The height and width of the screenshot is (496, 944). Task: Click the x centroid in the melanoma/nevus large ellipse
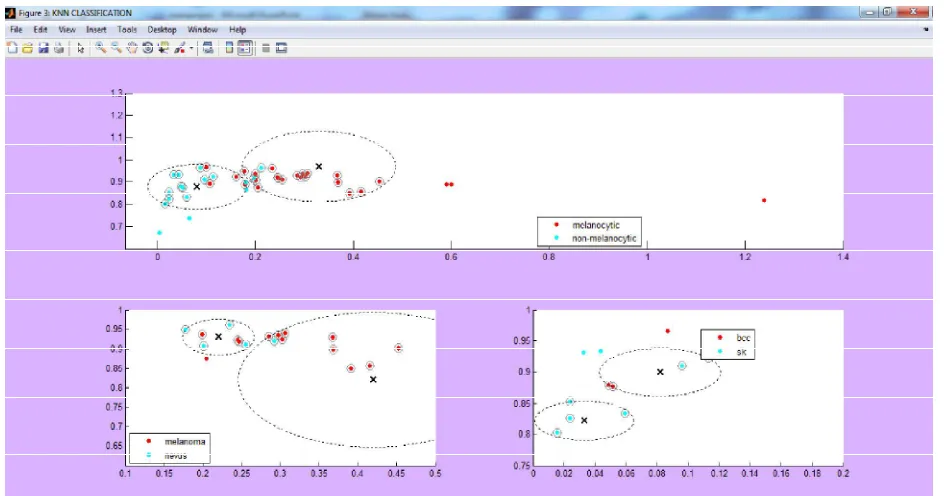coord(373,379)
